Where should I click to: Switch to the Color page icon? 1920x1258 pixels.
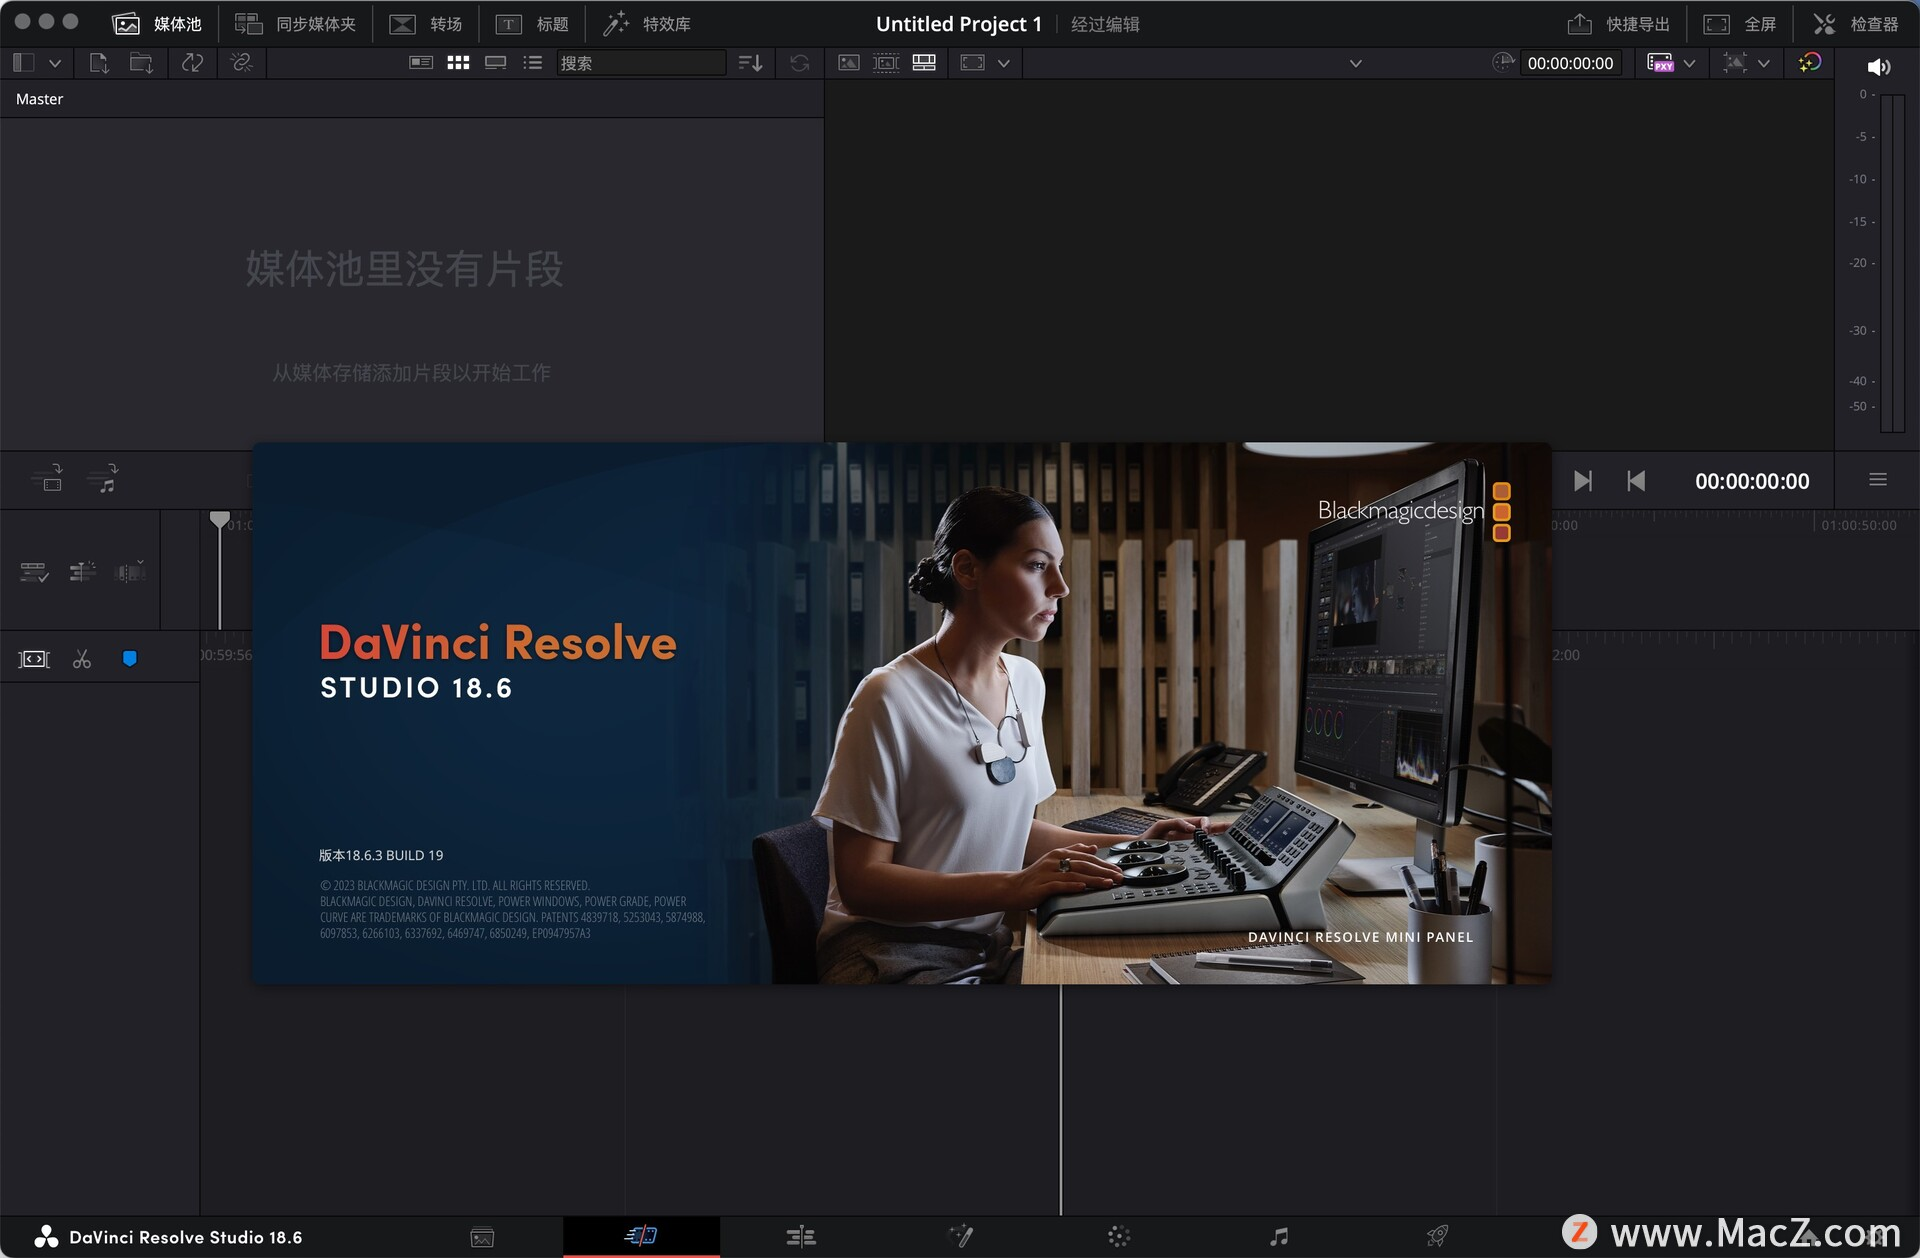coord(1119,1237)
